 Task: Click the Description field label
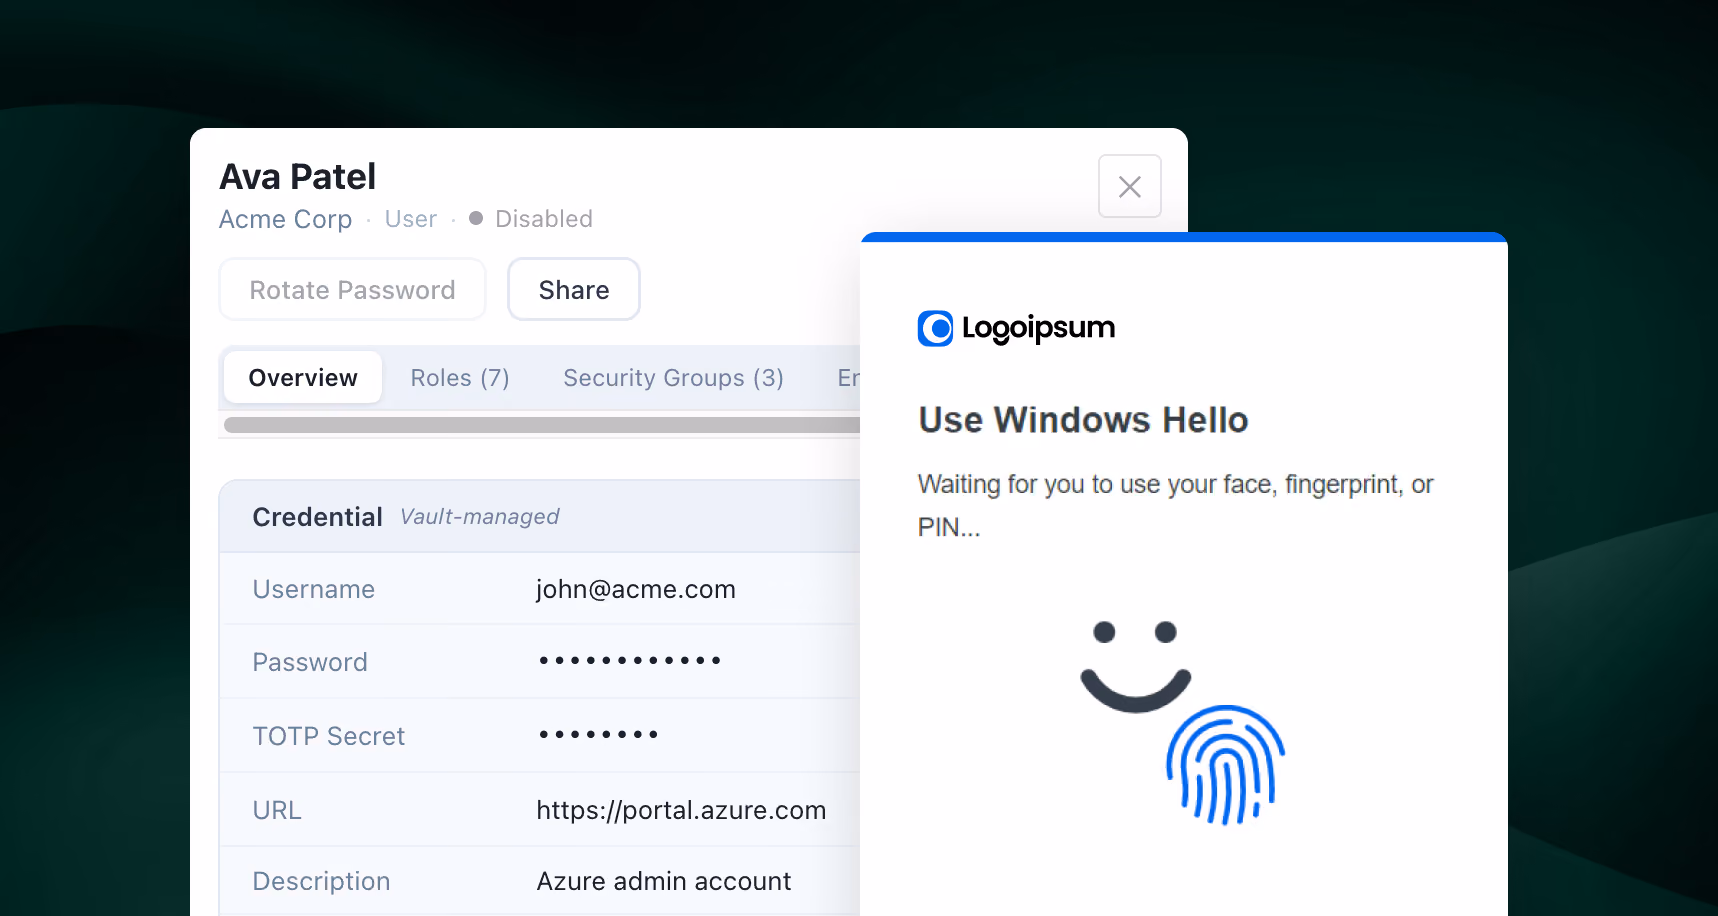tap(321, 881)
